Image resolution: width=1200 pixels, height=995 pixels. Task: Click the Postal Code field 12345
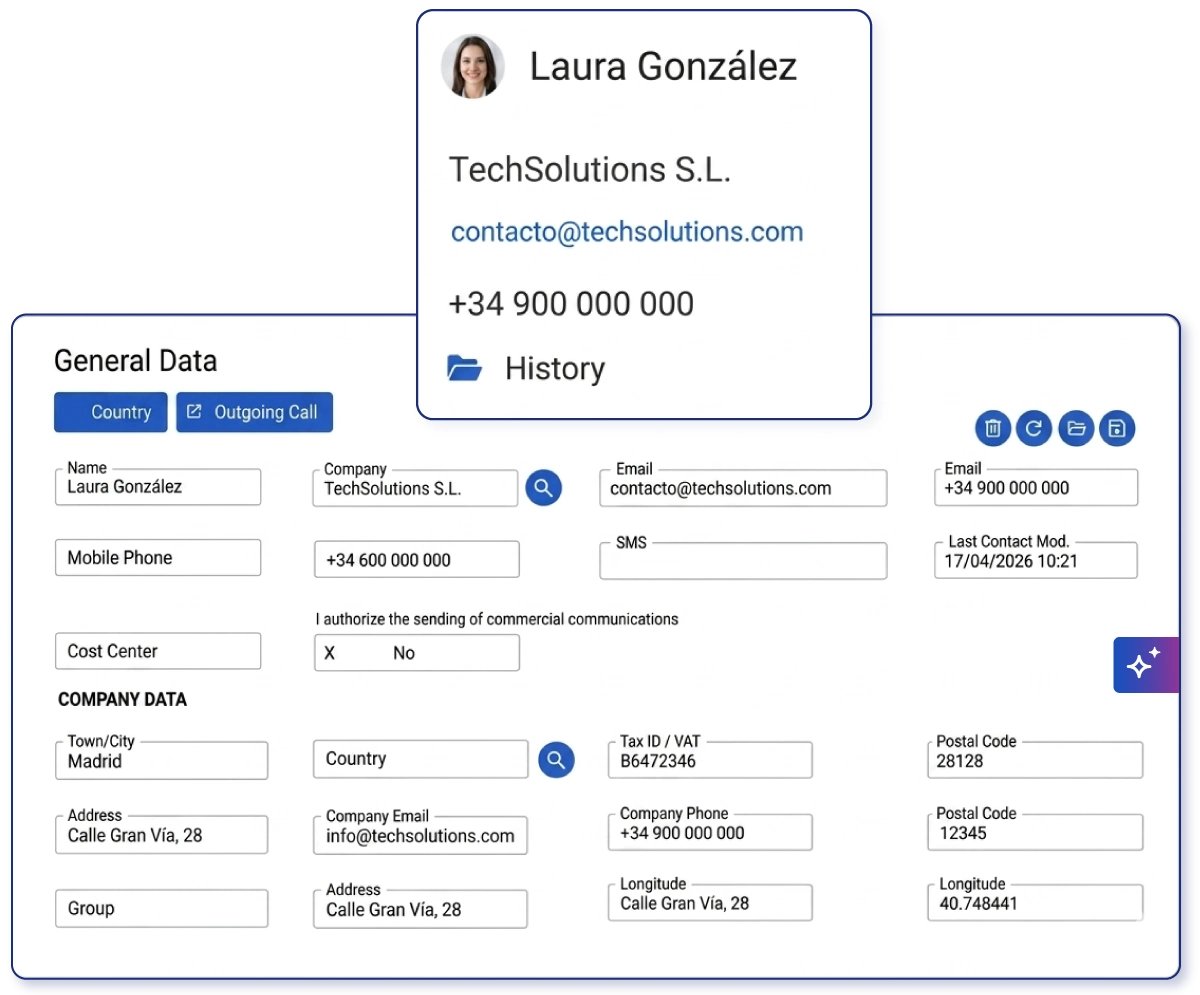[x=1035, y=832]
